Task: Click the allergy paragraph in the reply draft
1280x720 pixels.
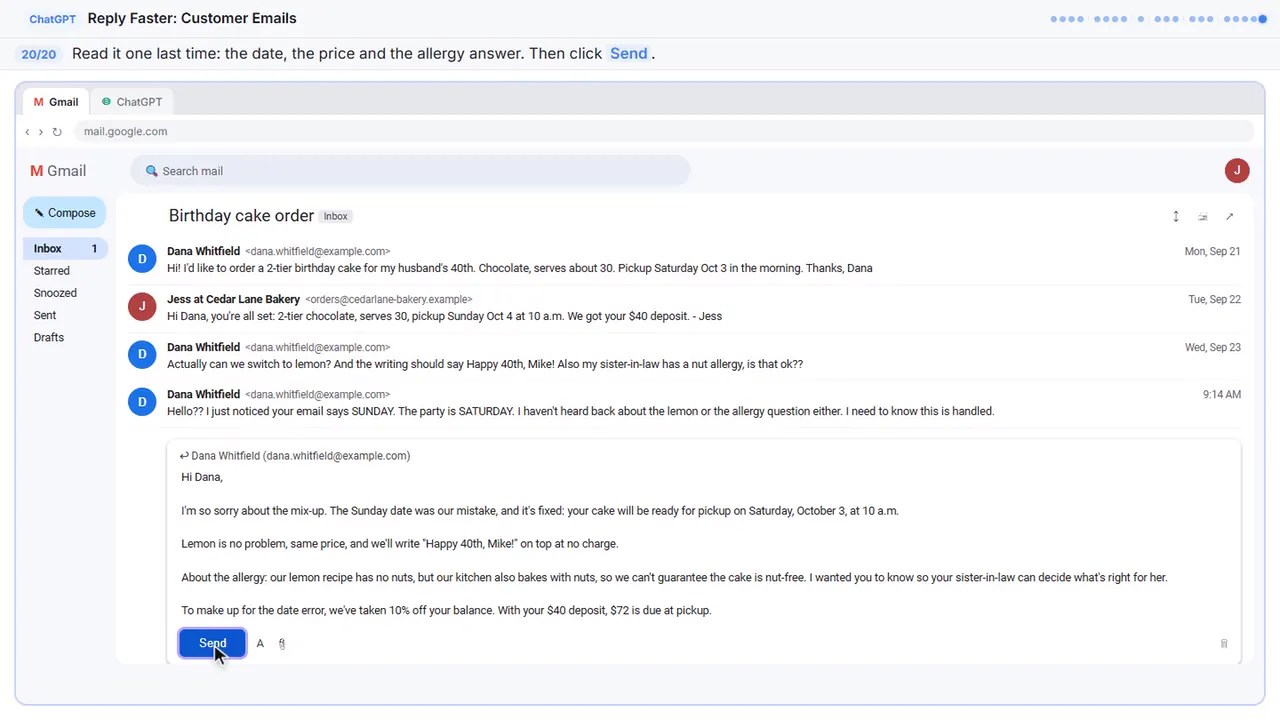Action: coord(674,578)
